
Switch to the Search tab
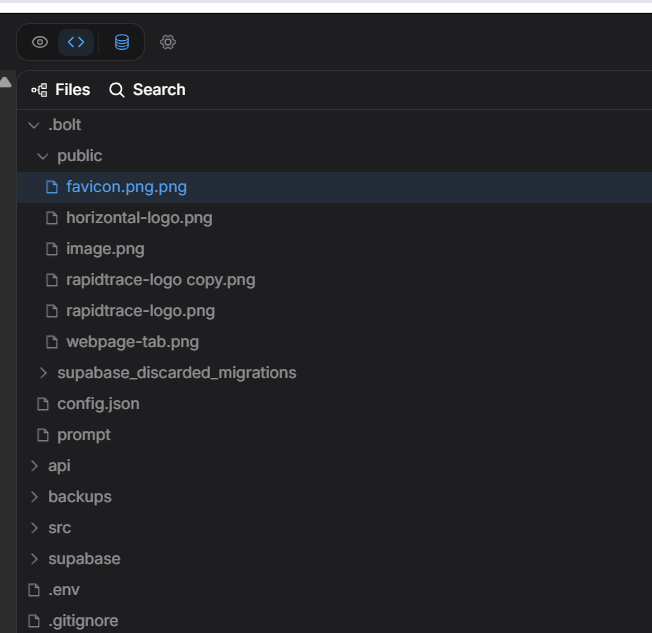[x=147, y=90]
